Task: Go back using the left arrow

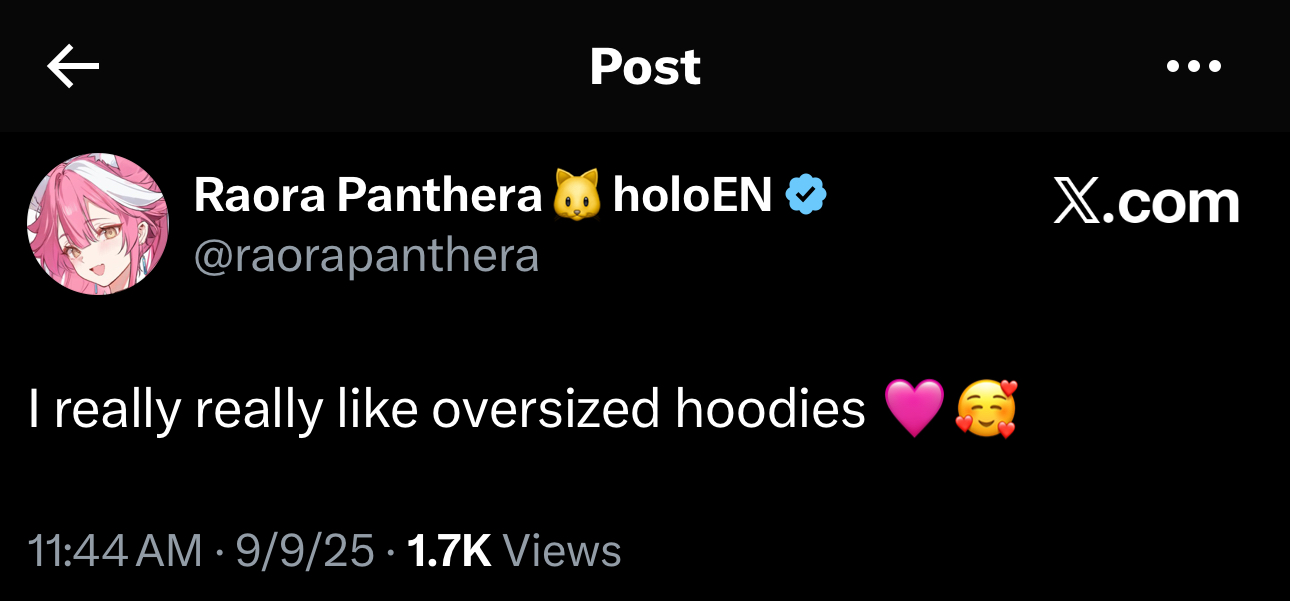Action: (73, 67)
